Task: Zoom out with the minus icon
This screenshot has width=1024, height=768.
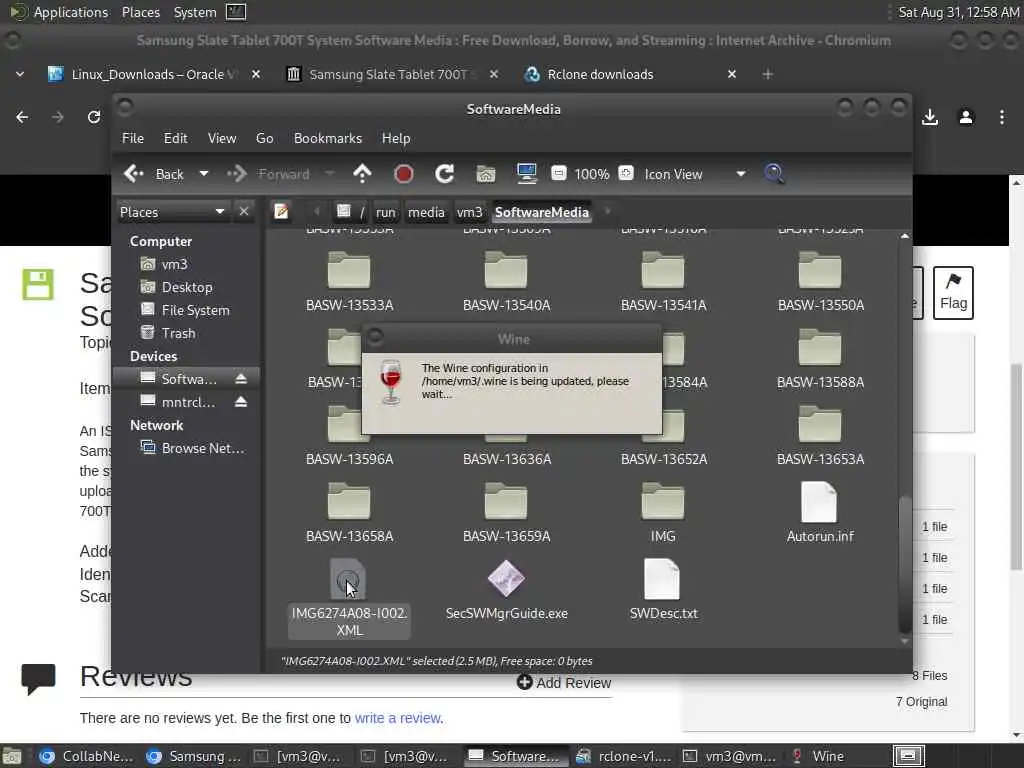Action: tap(558, 174)
